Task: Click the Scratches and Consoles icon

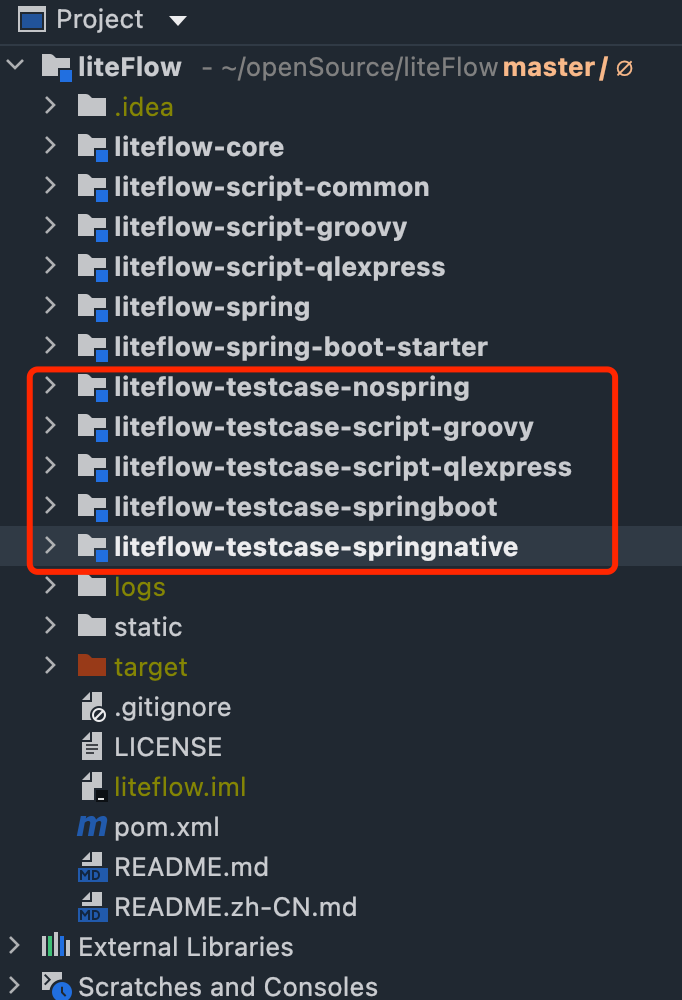Action: point(56,986)
